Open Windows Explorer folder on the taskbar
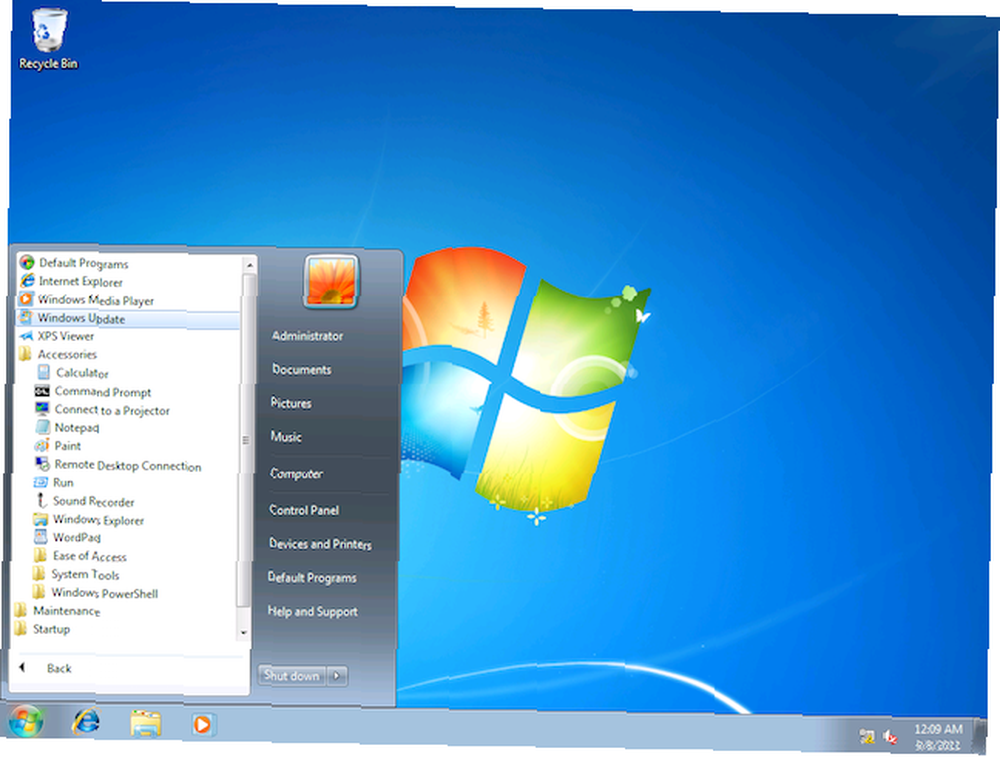This screenshot has width=1000, height=757. coord(146,724)
